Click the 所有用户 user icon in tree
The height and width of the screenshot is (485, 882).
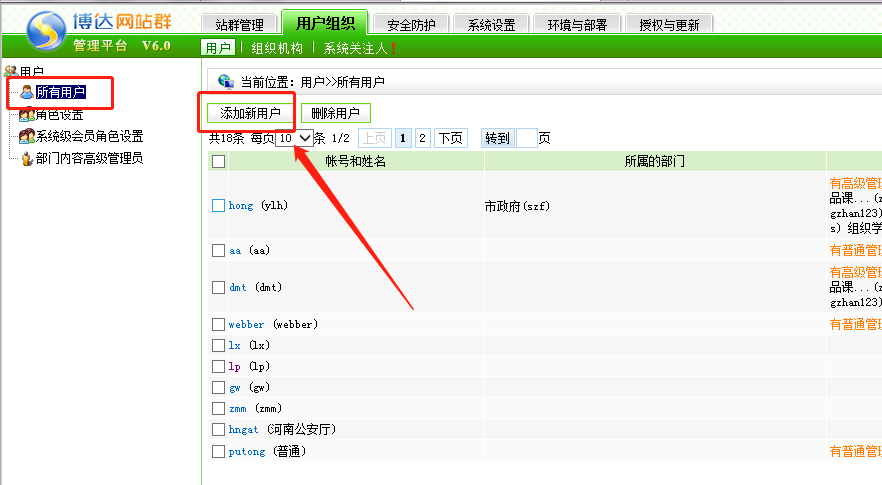[27, 93]
